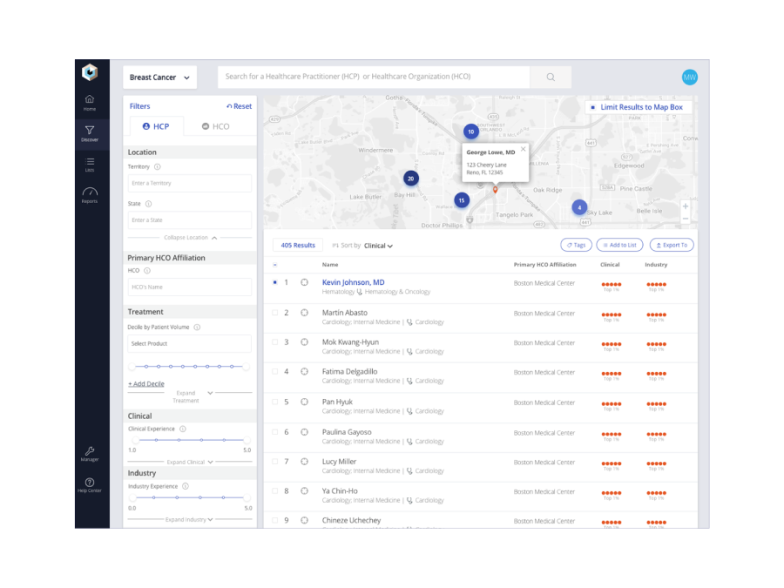Click the Name column header
Viewport: 784px width, 588px height.
pos(330,264)
